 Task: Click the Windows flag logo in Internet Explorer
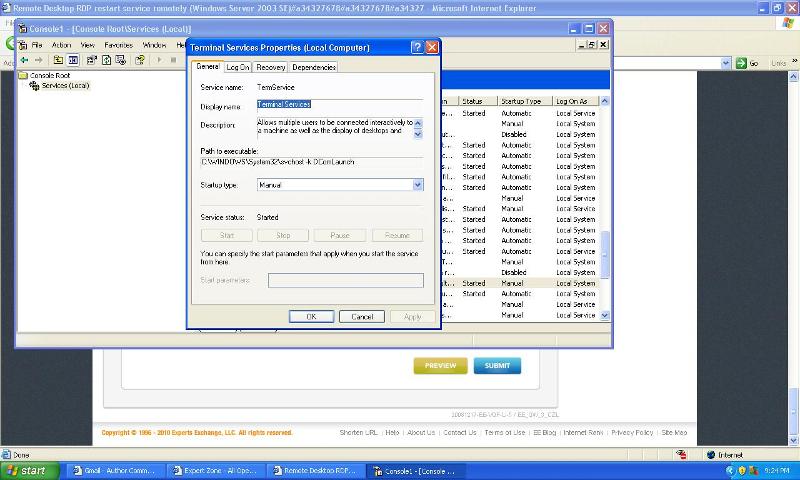[x=788, y=23]
